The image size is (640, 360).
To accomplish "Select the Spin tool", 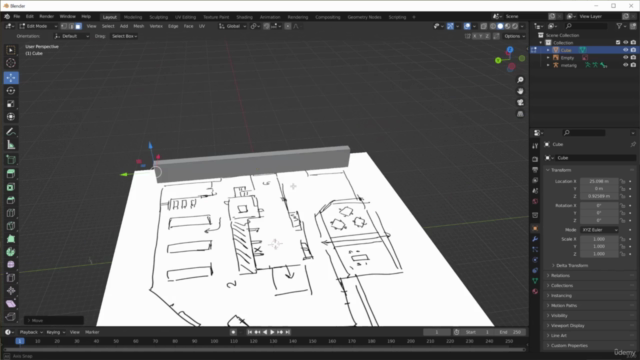I will [x=11, y=252].
